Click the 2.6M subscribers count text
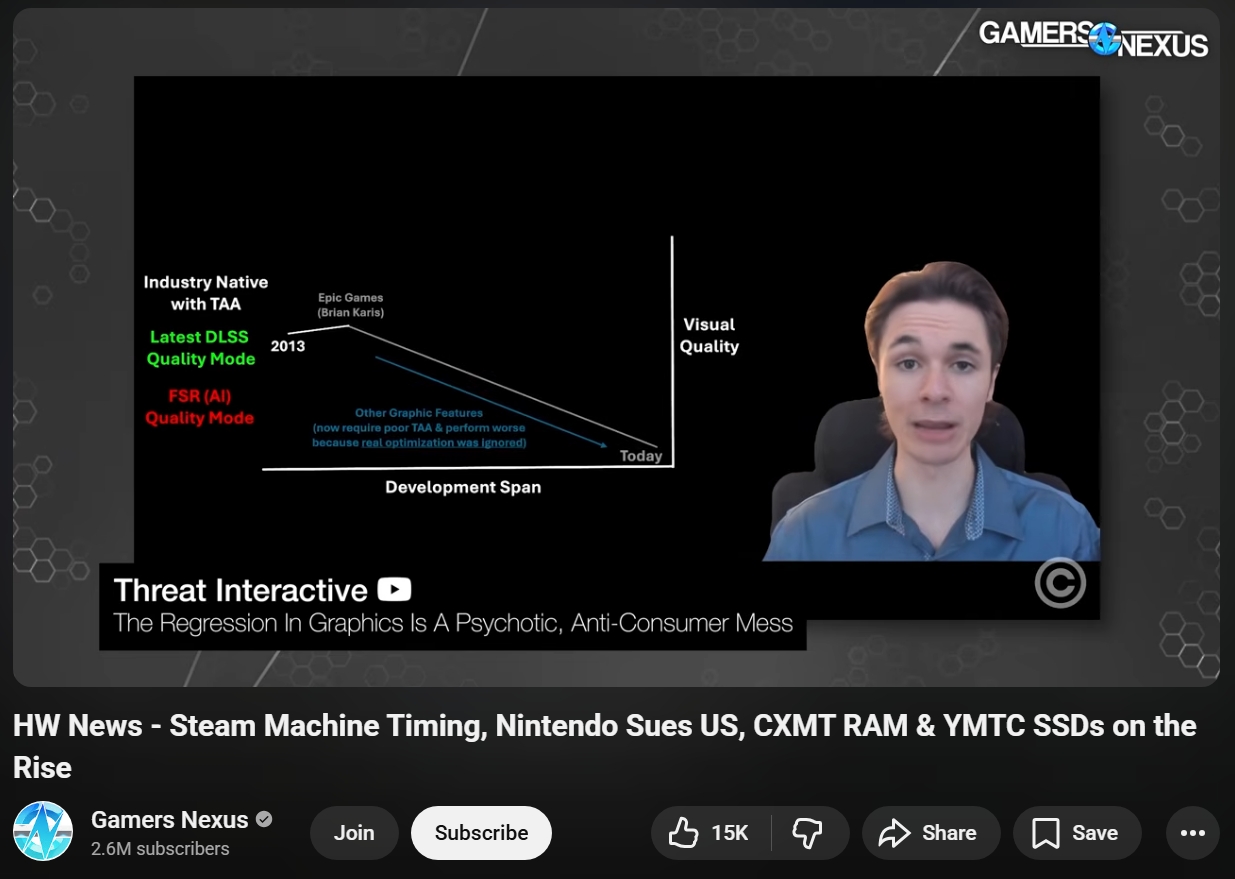The width and height of the screenshot is (1235, 879). [x=160, y=849]
